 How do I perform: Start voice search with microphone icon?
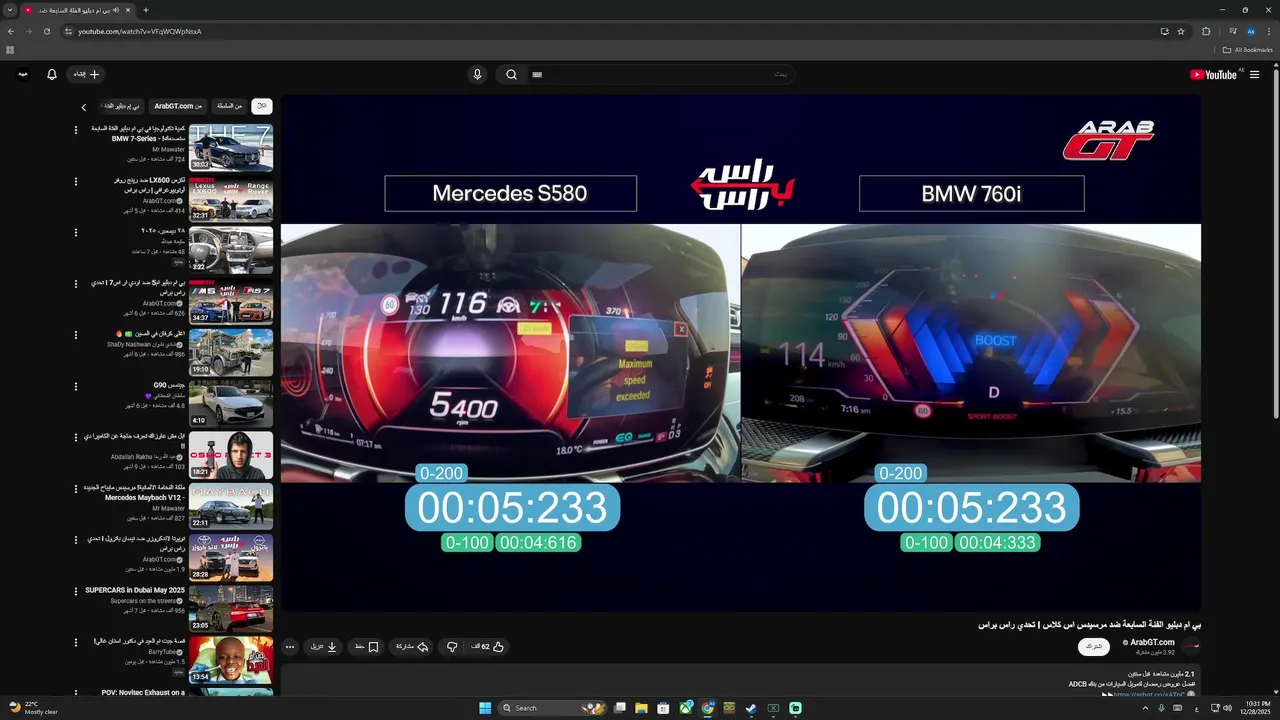click(477, 74)
